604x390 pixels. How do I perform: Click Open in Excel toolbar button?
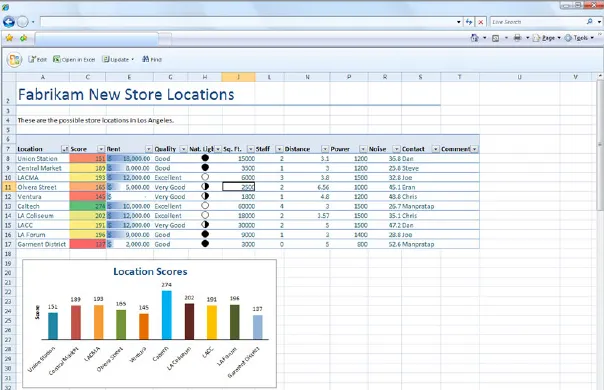pyautogui.click(x=74, y=59)
